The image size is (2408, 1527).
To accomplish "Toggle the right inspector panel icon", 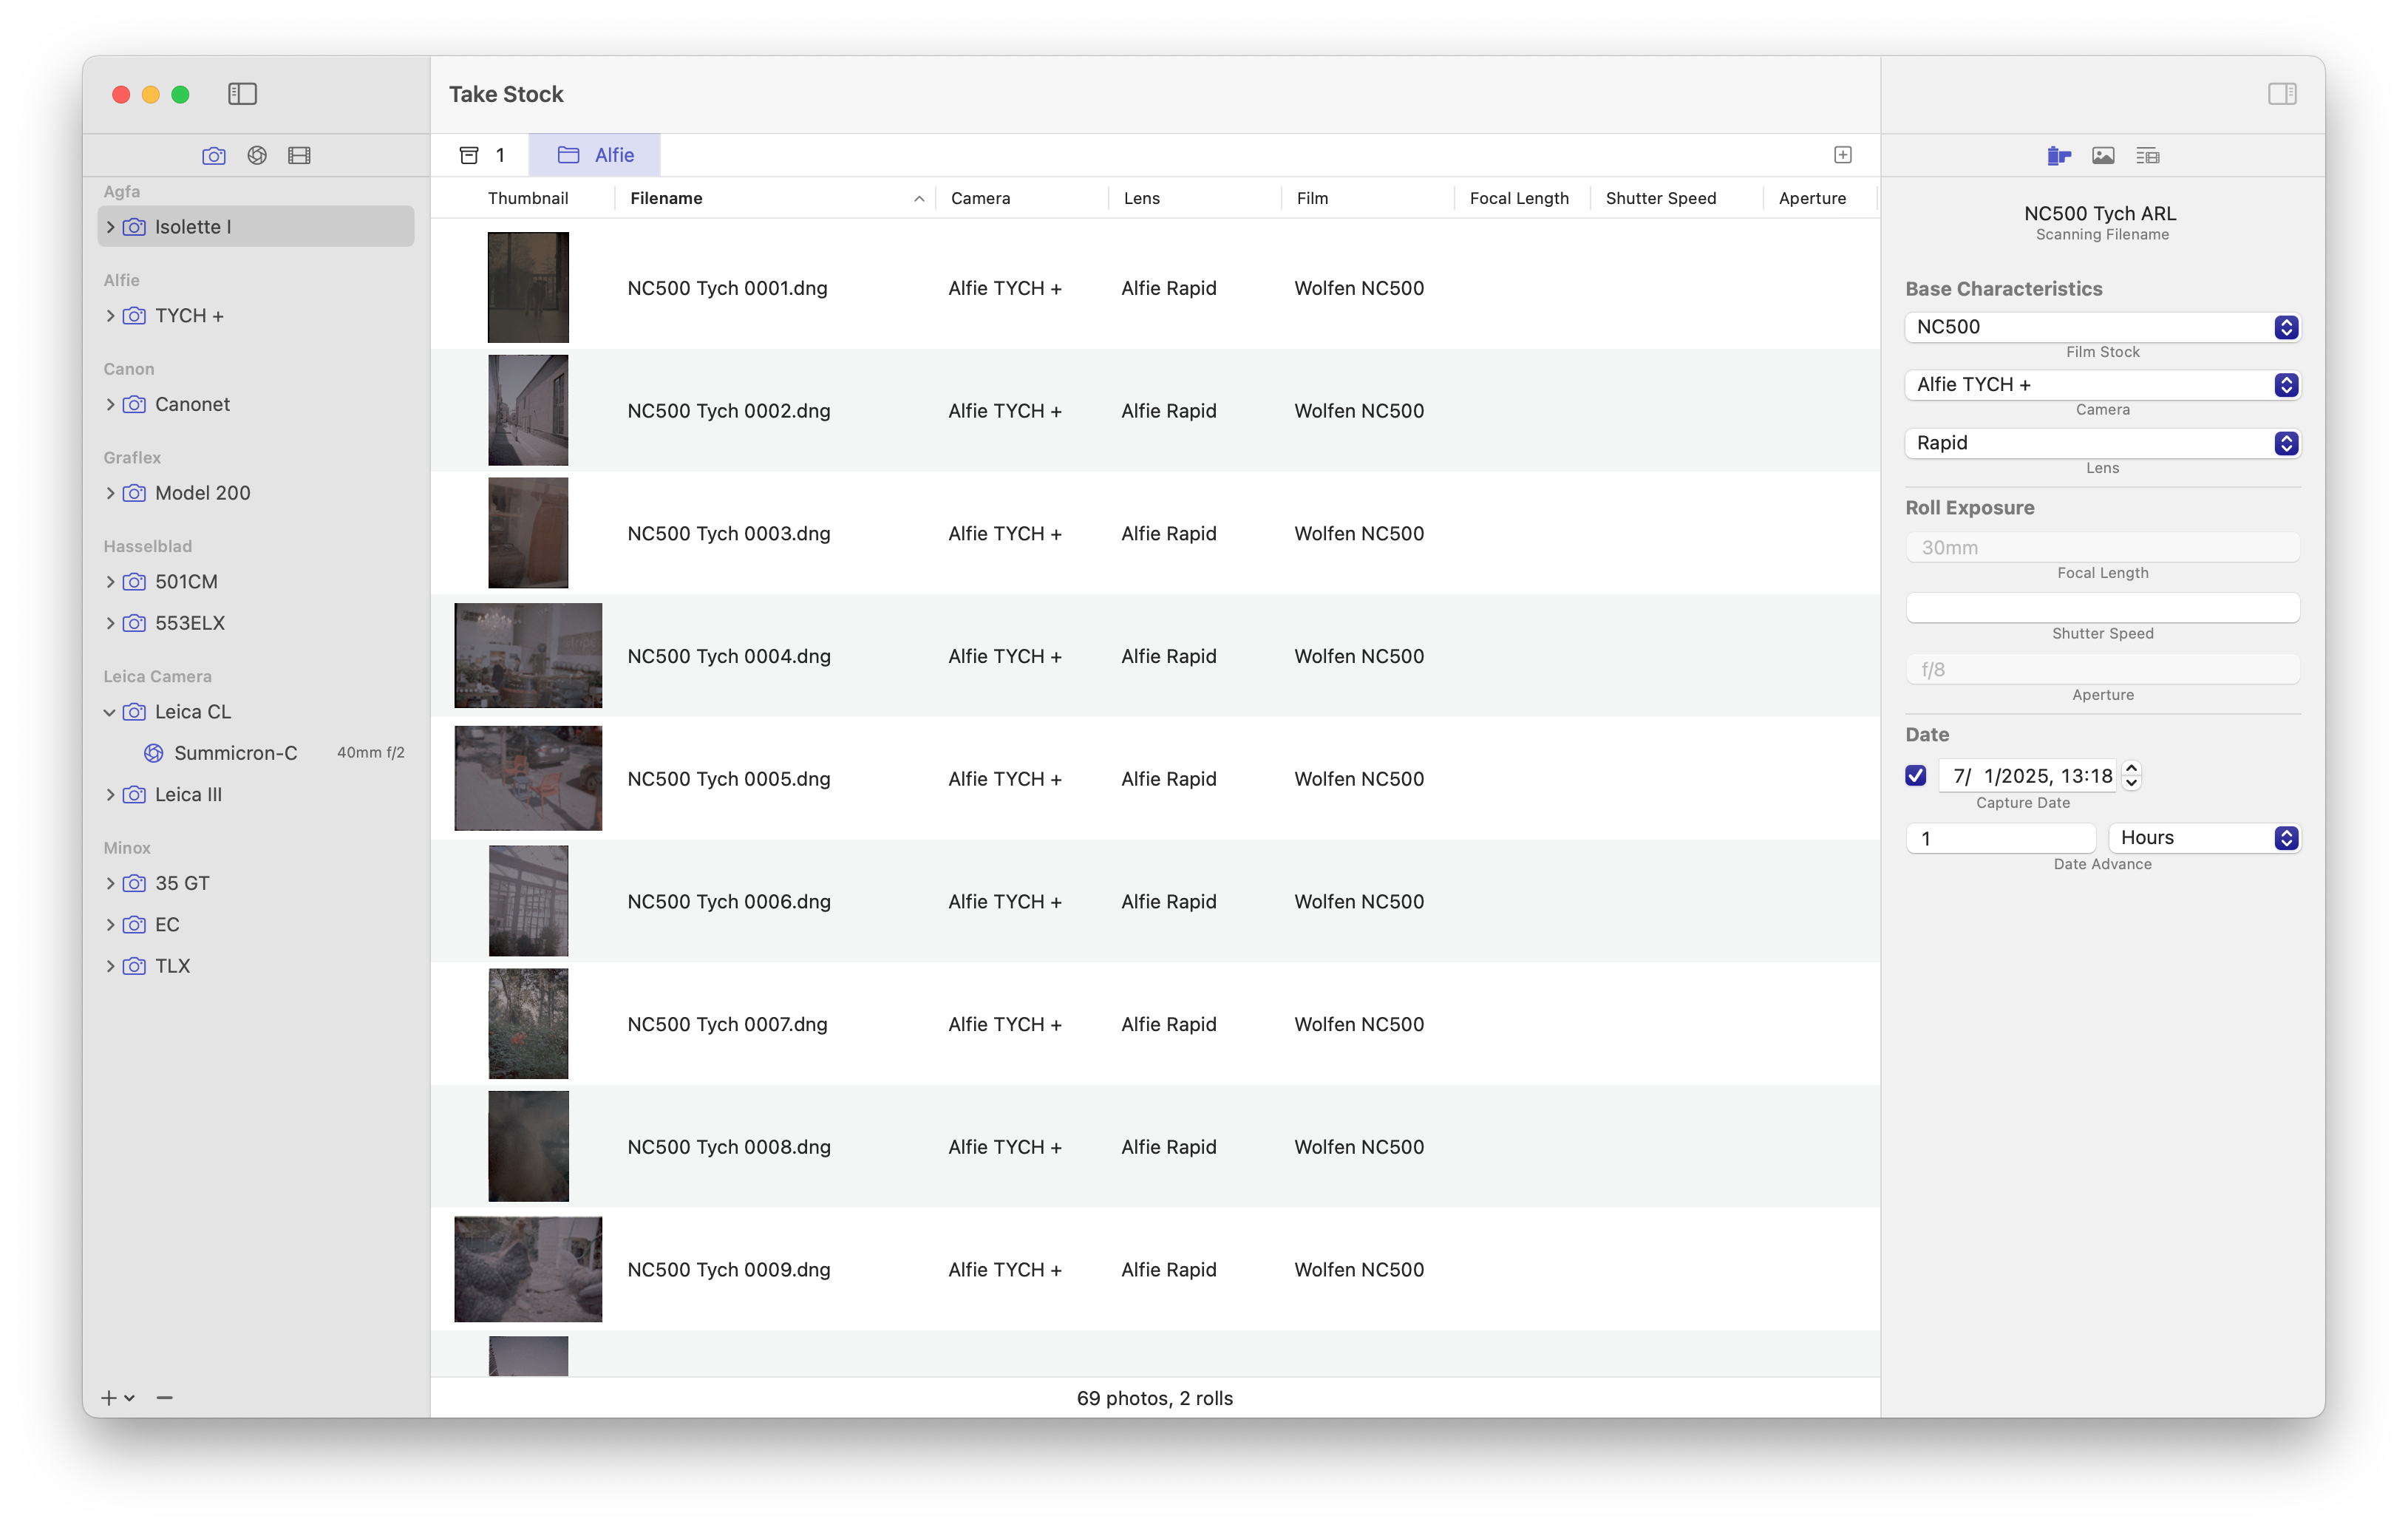I will coord(2282,94).
